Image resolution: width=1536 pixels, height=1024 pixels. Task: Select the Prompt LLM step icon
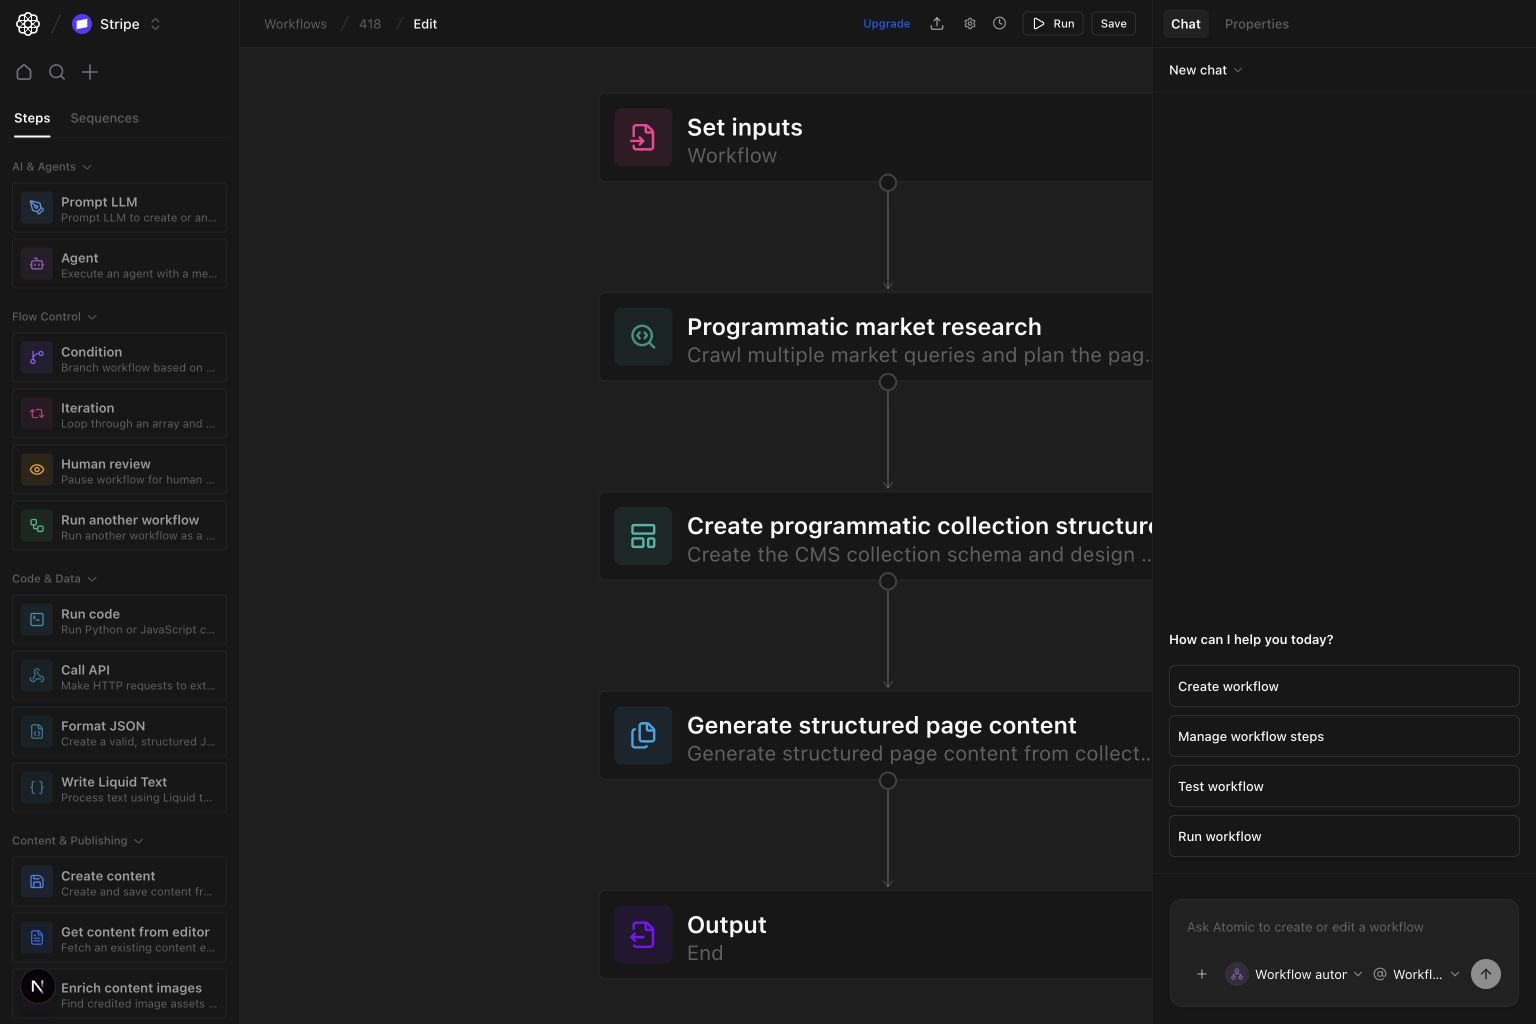point(37,208)
